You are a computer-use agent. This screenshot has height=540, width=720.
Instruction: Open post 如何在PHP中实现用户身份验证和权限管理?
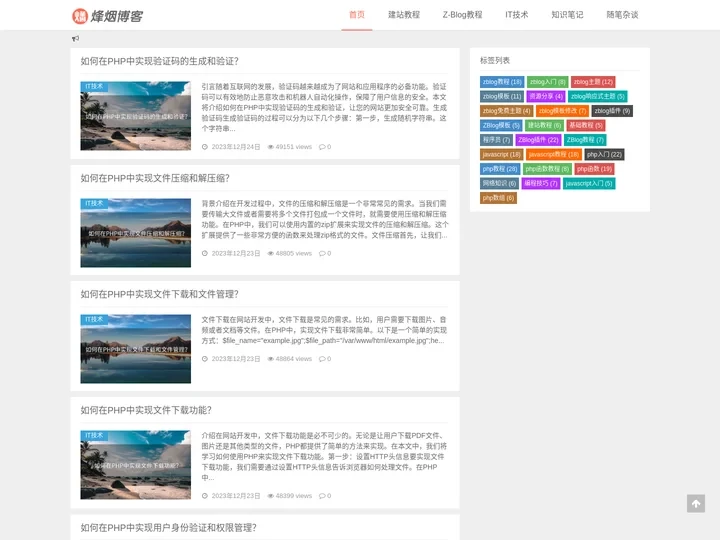tap(169, 528)
